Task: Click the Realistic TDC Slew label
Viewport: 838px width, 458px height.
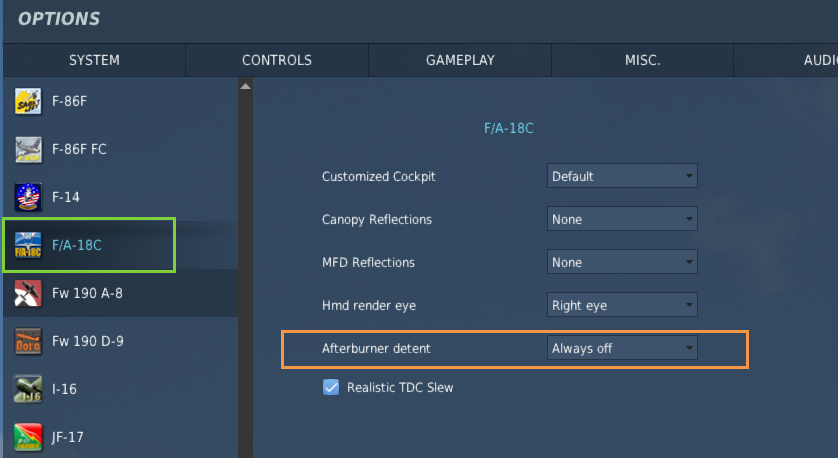Action: [400, 387]
